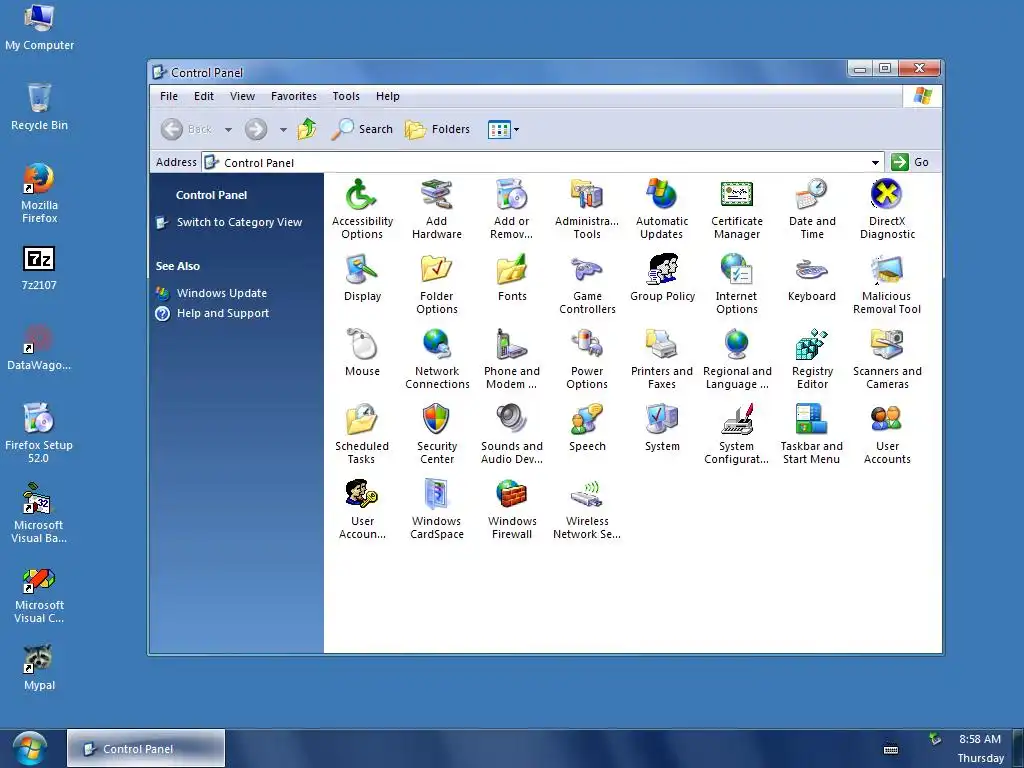Open the Help menu
The width and height of the screenshot is (1024, 768).
tap(387, 96)
